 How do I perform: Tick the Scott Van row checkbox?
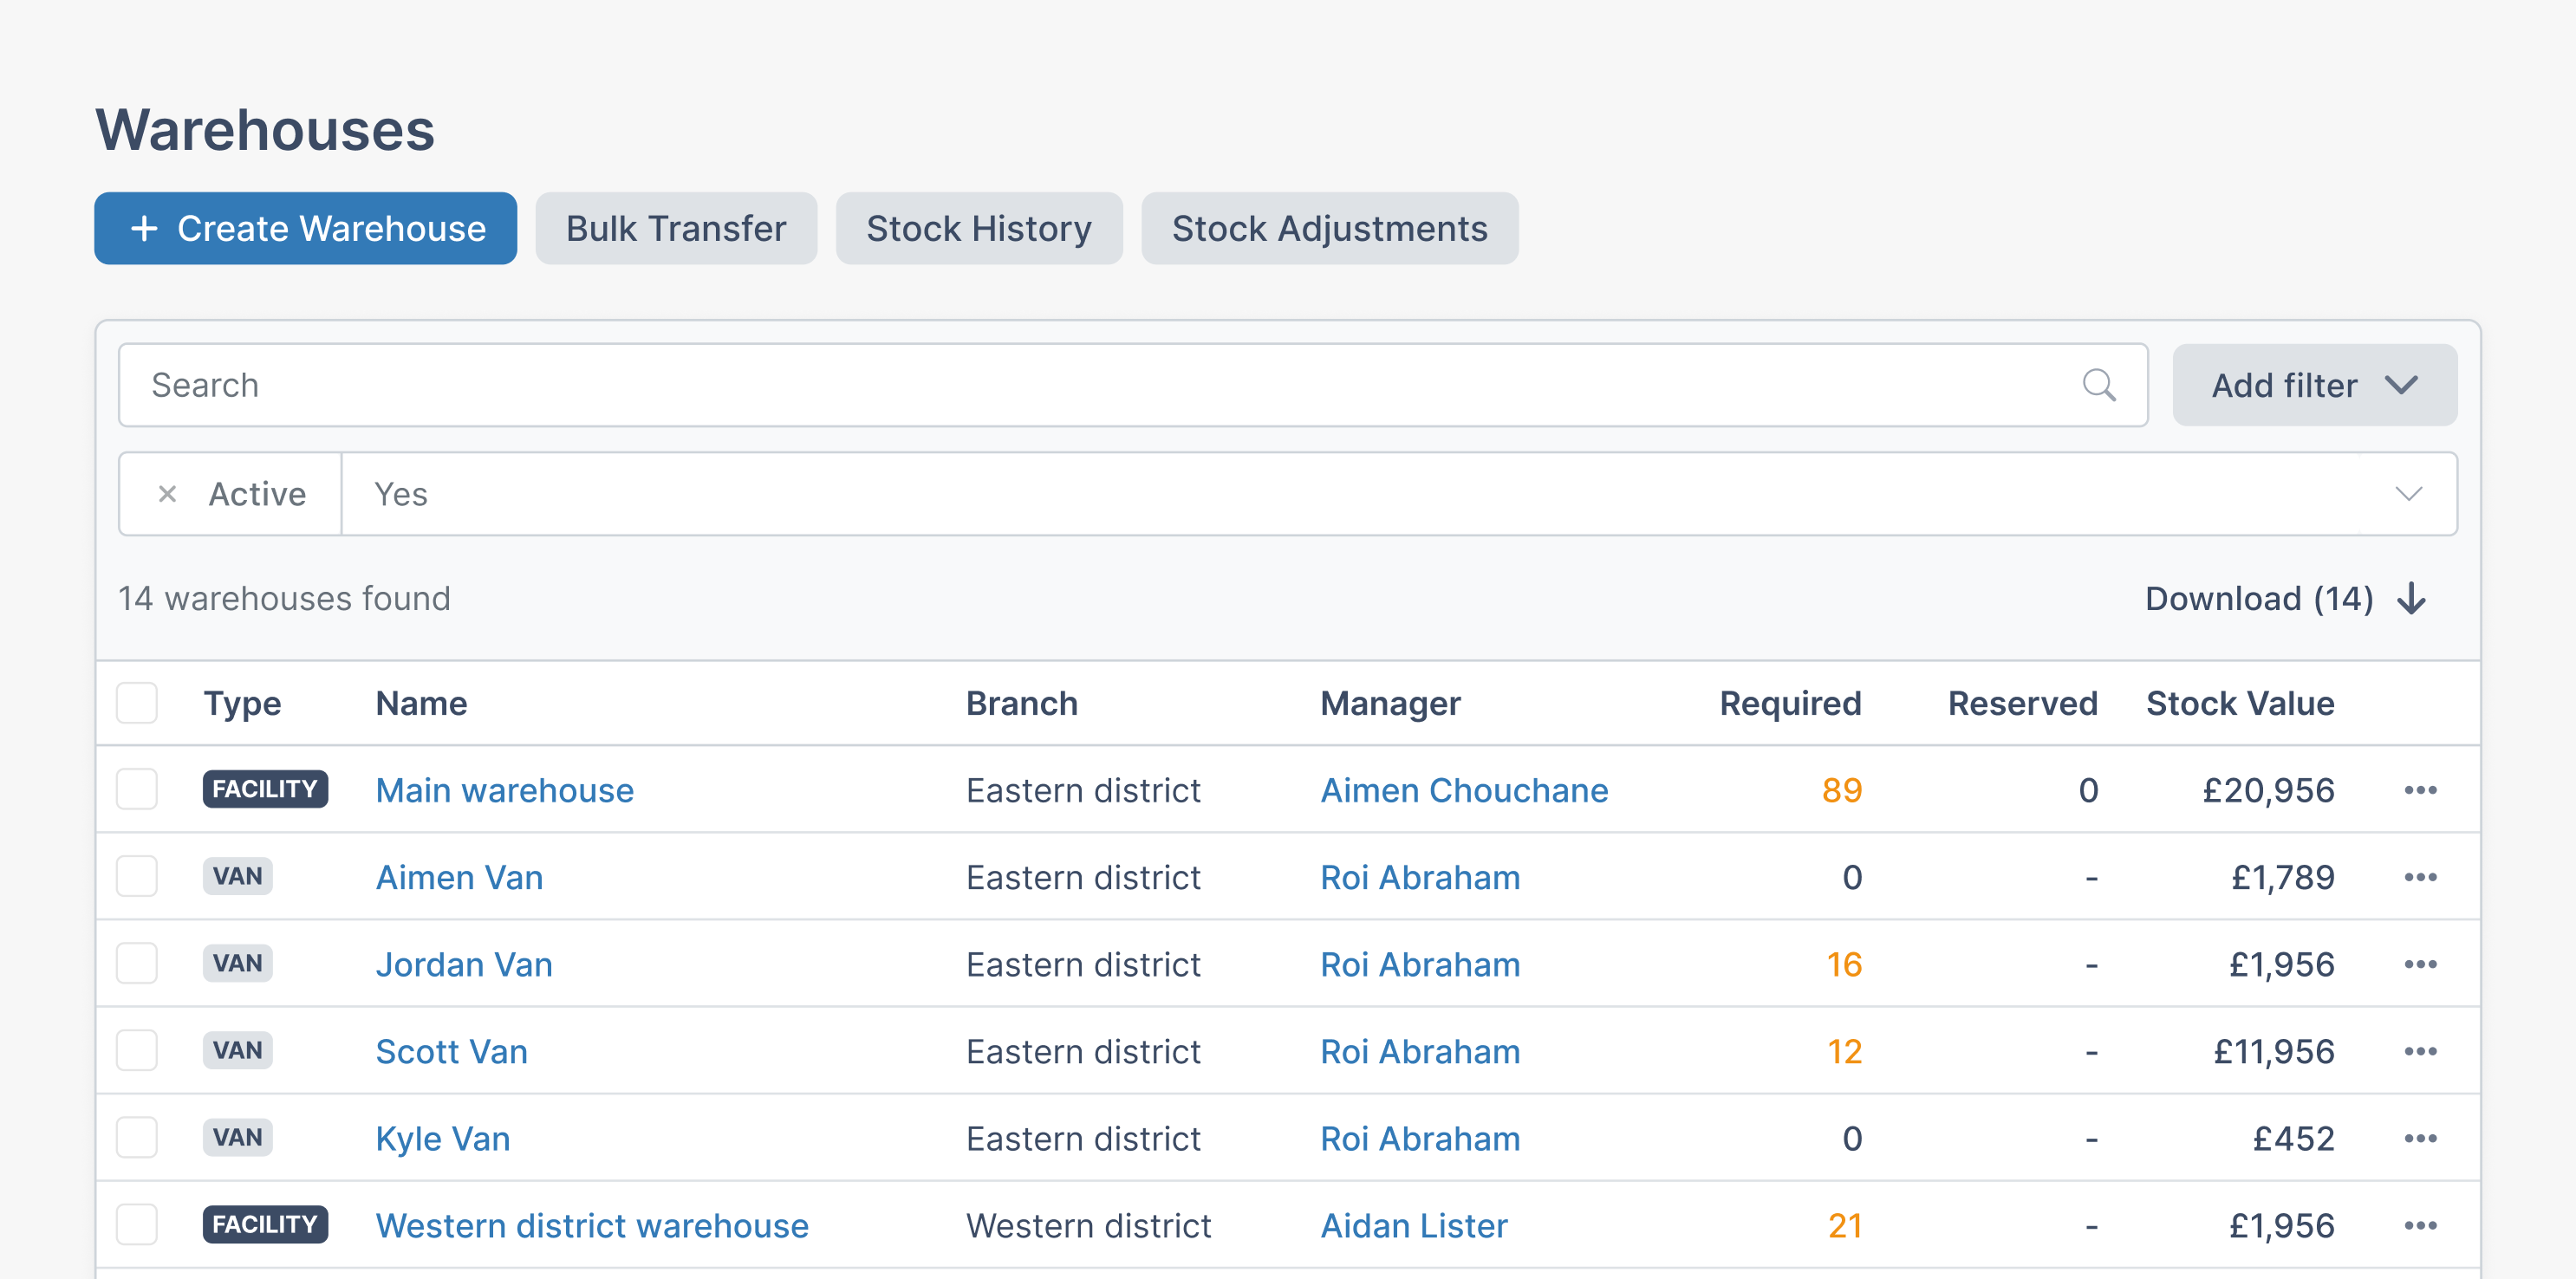137,1051
